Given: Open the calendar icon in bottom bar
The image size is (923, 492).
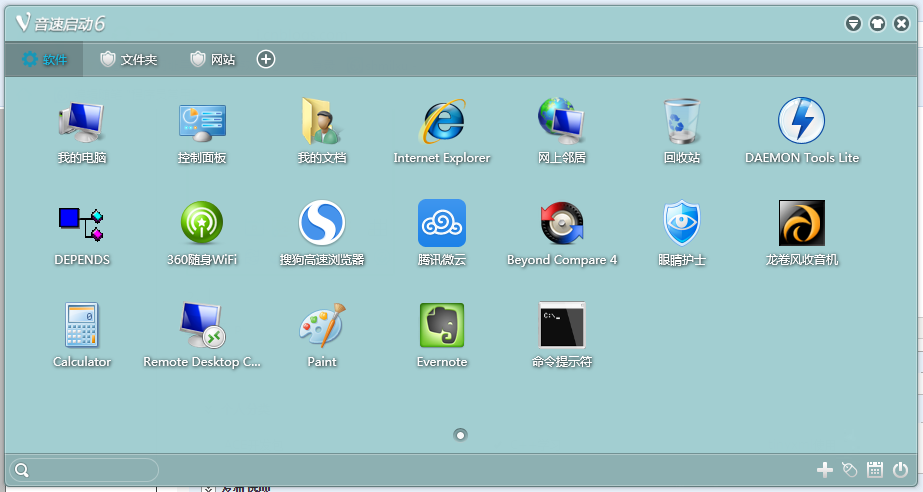Looking at the screenshot, I should pos(875,470).
